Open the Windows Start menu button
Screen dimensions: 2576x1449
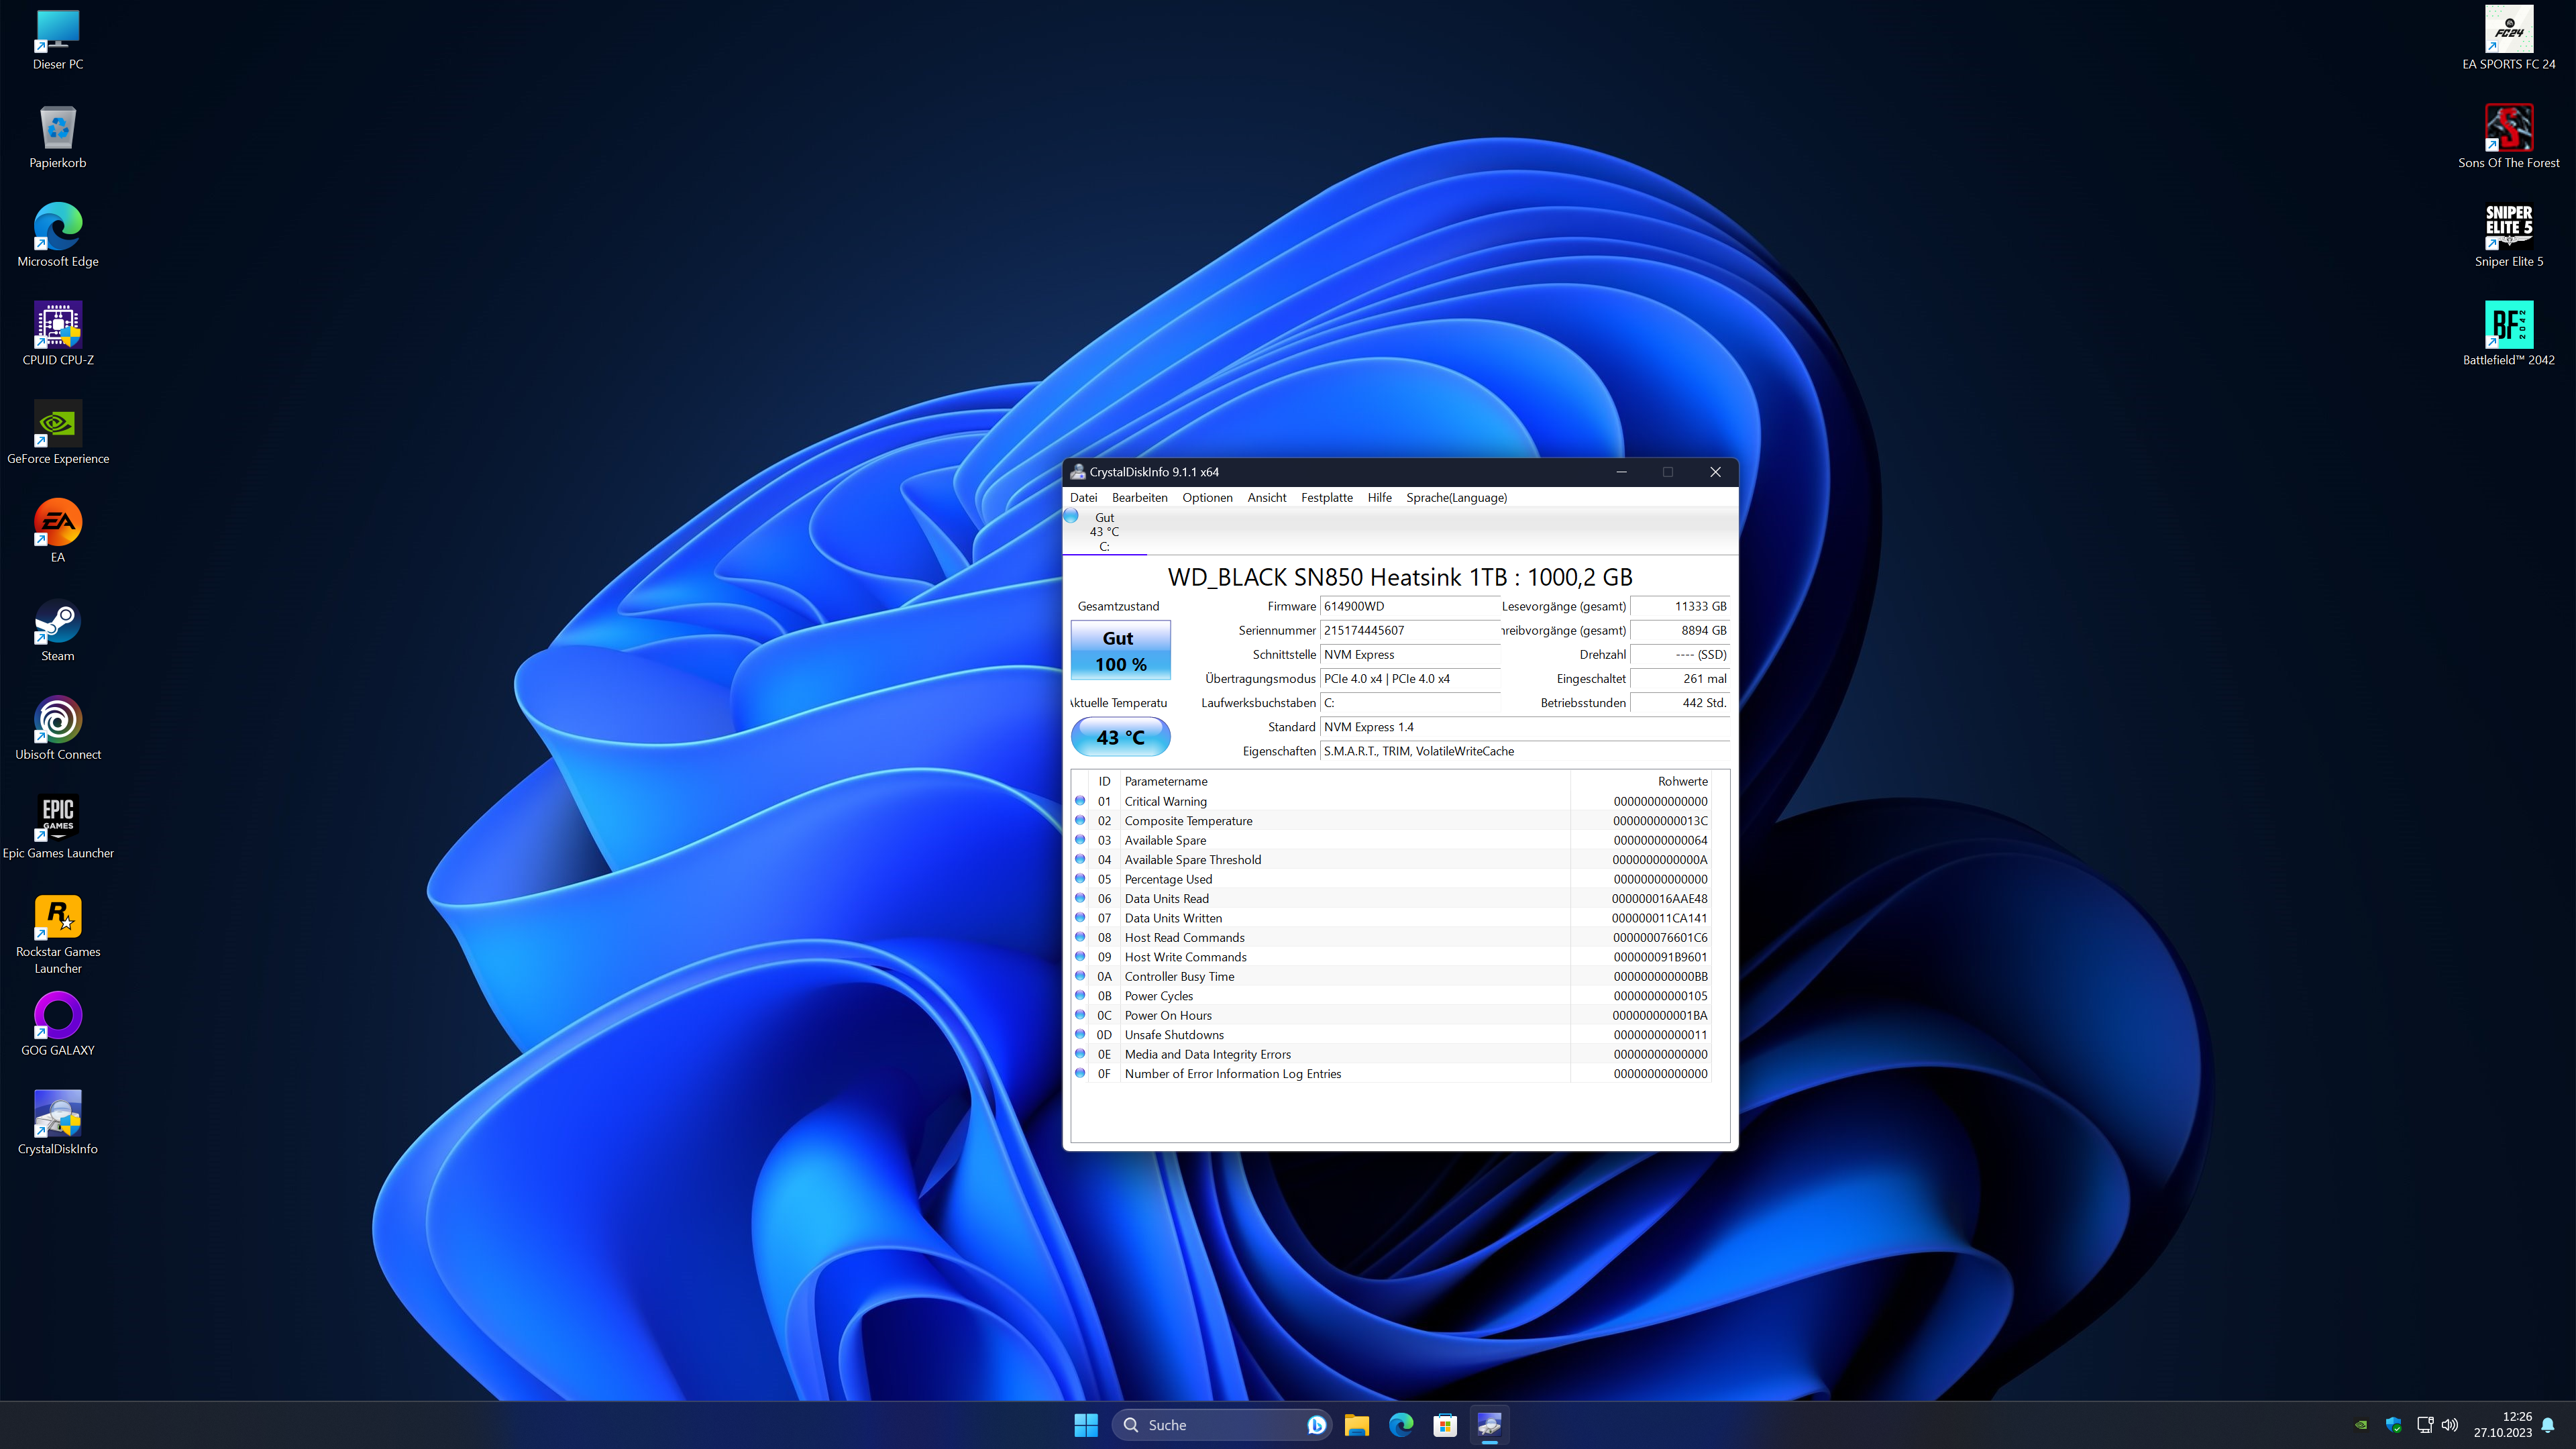click(x=1086, y=1425)
